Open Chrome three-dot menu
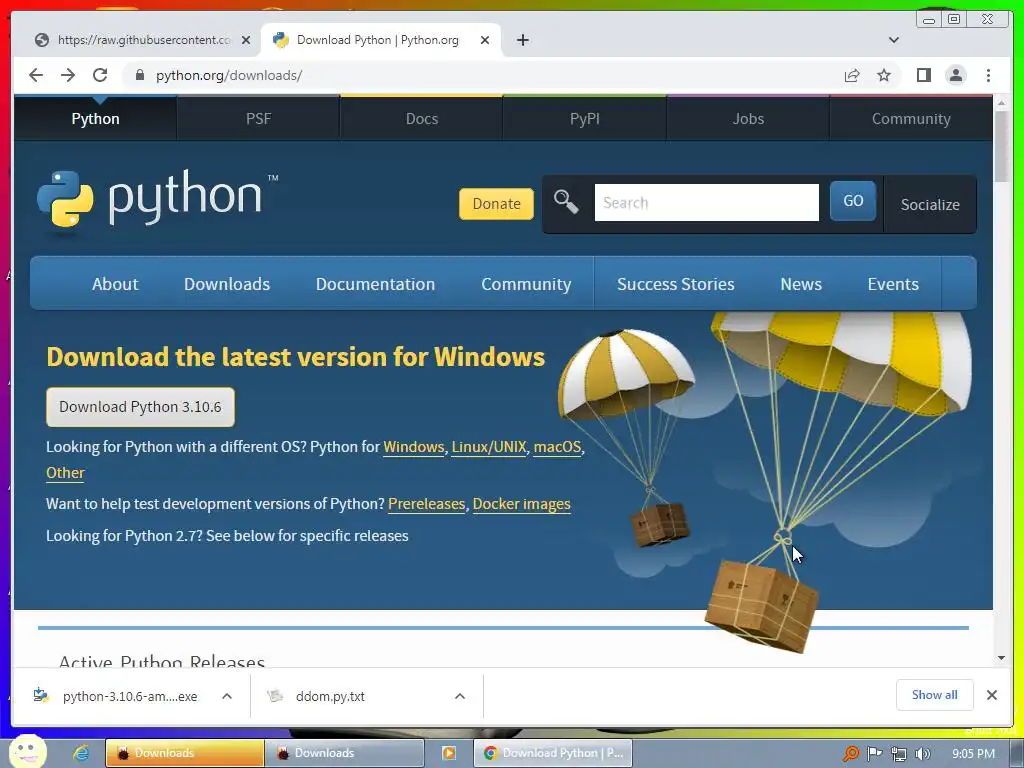 (988, 75)
